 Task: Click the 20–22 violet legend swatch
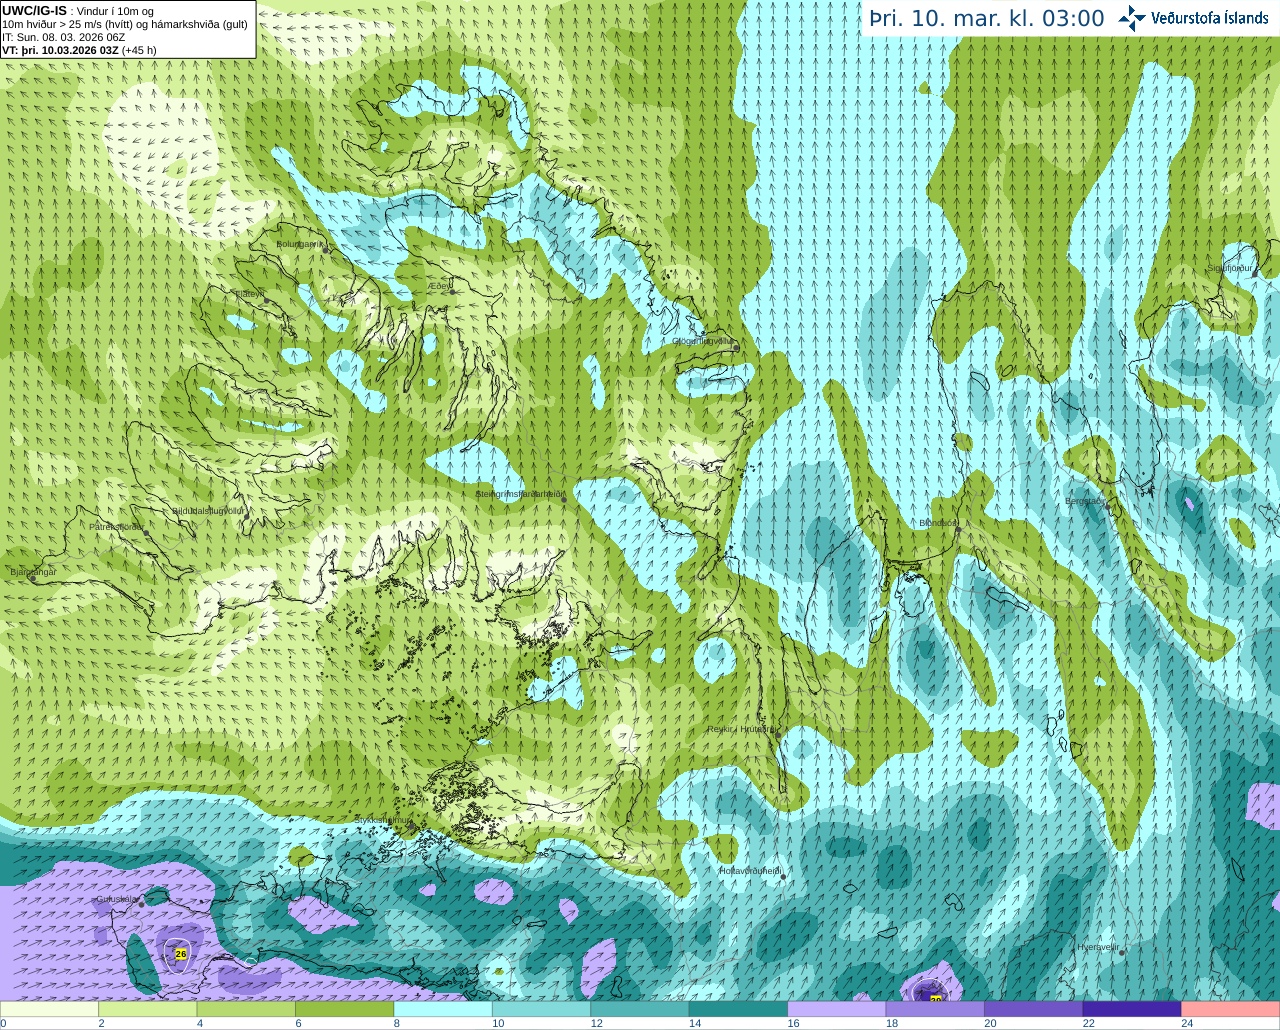tap(1034, 1009)
